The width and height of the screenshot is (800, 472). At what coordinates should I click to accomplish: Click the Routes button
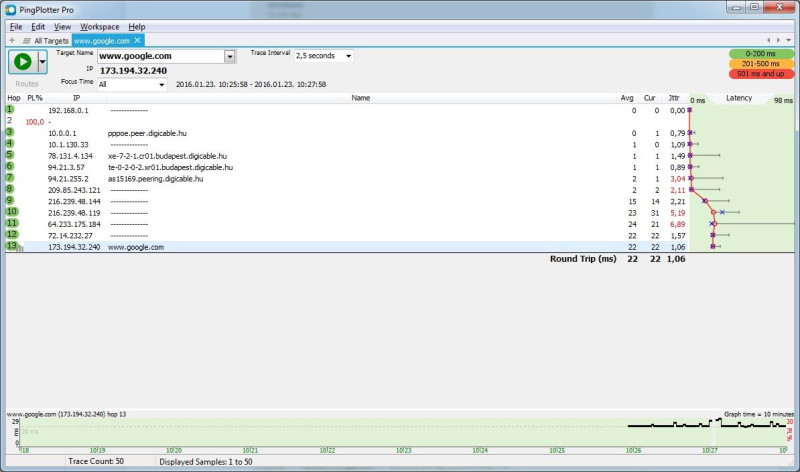coord(27,84)
